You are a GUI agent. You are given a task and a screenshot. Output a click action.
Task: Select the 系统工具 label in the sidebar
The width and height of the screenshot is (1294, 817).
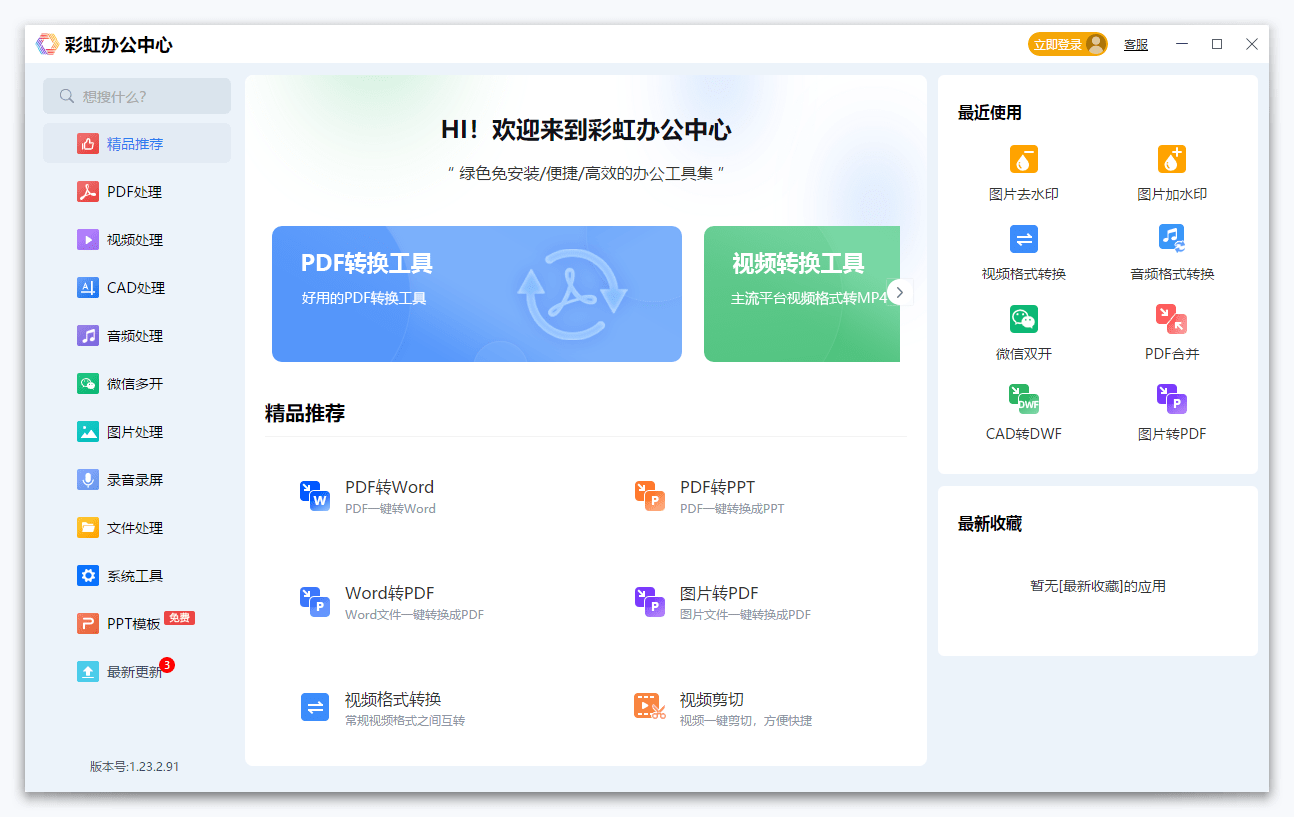pos(135,576)
